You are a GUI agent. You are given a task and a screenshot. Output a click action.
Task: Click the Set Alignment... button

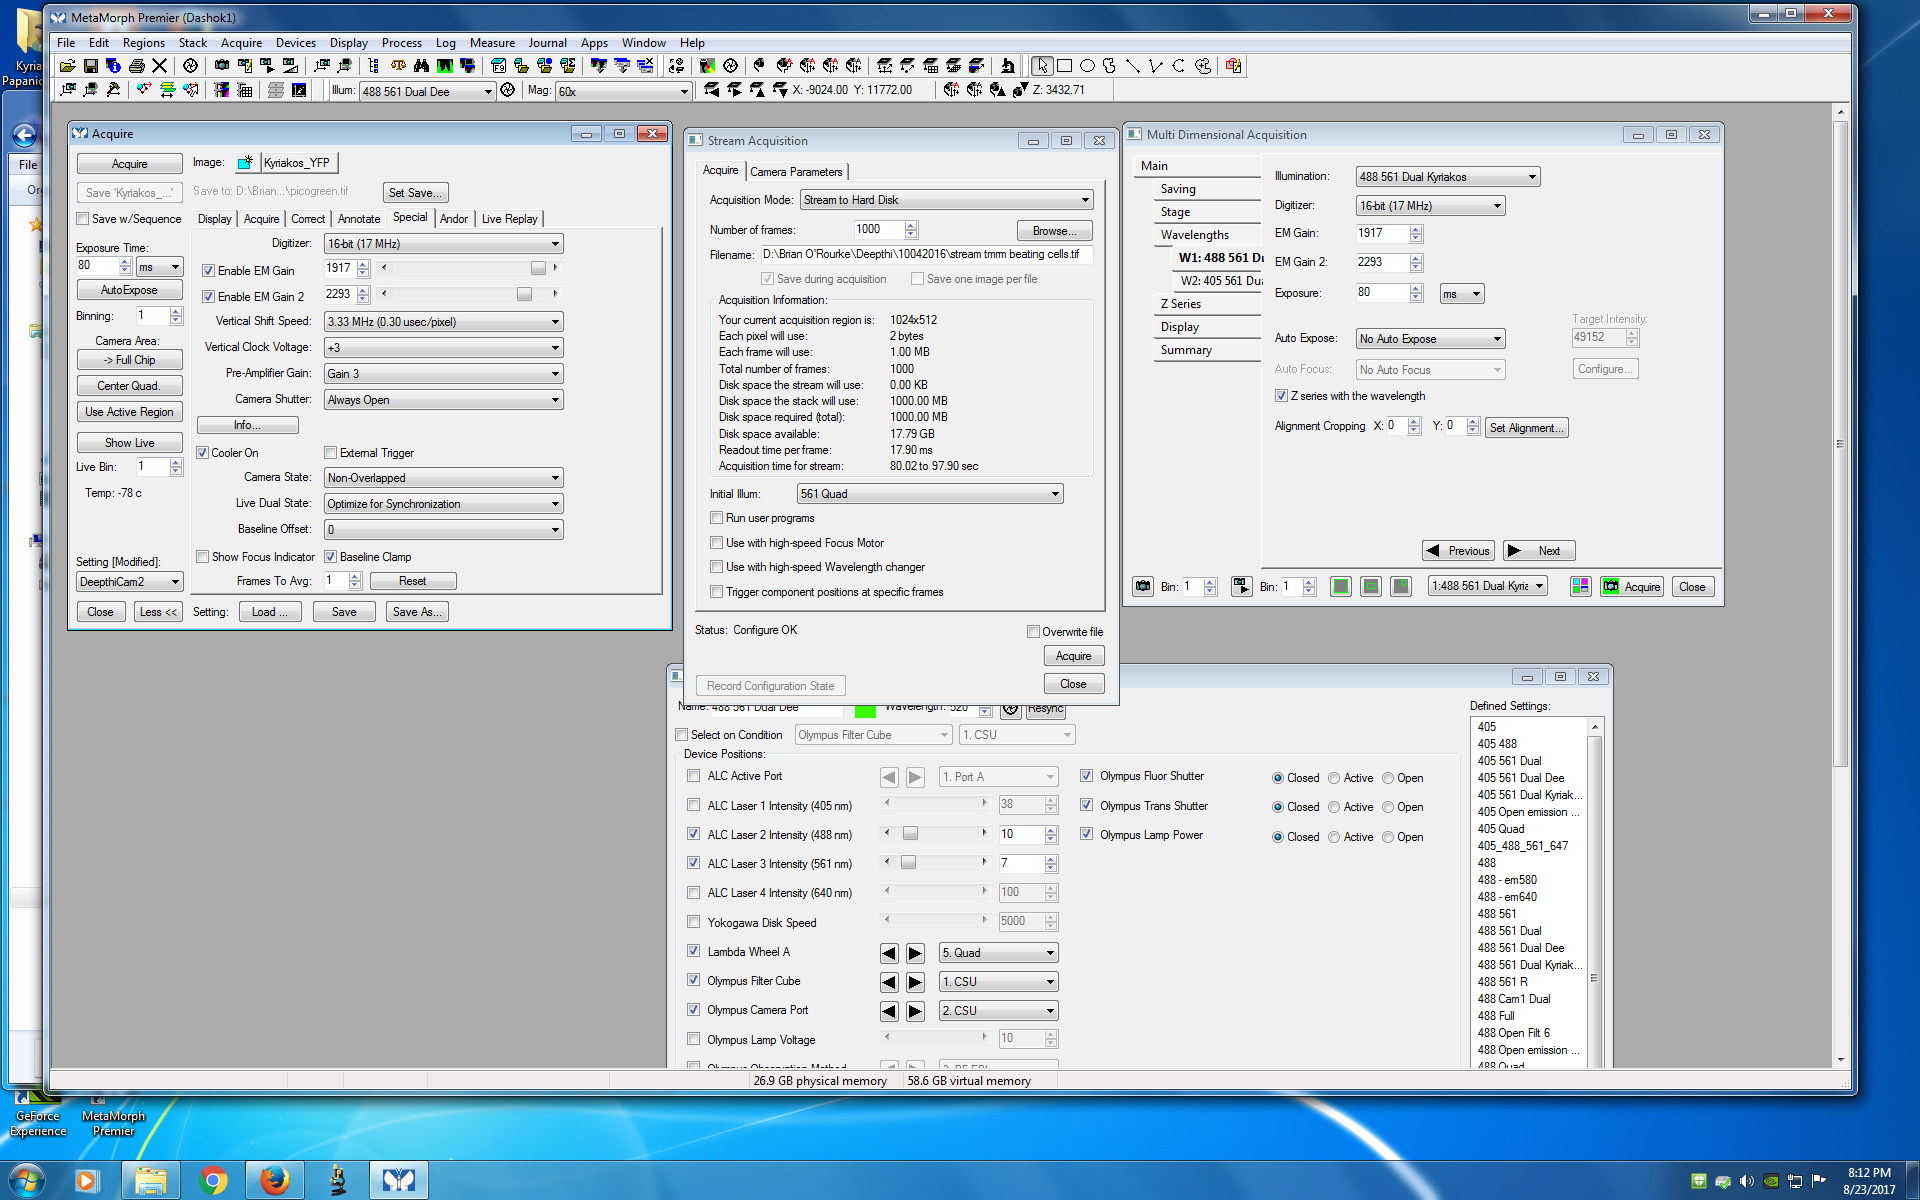pyautogui.click(x=1526, y=428)
